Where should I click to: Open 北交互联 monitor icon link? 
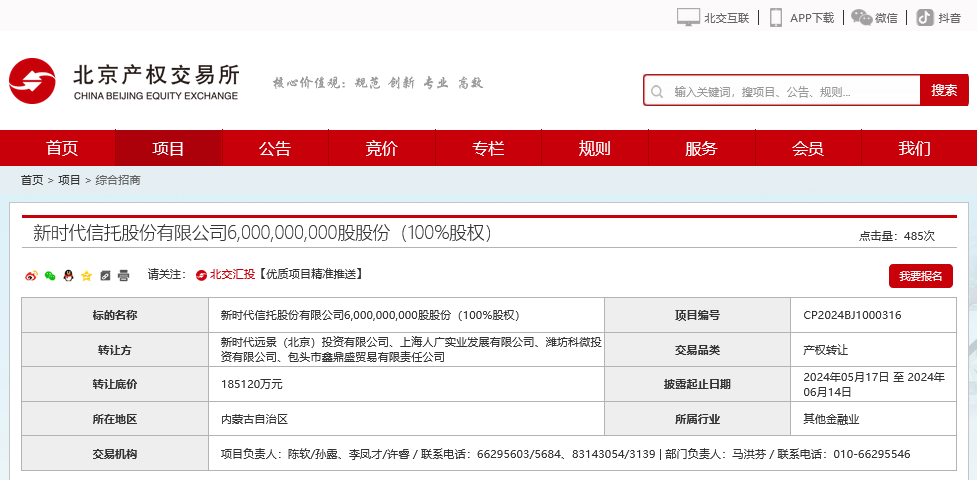pos(713,17)
